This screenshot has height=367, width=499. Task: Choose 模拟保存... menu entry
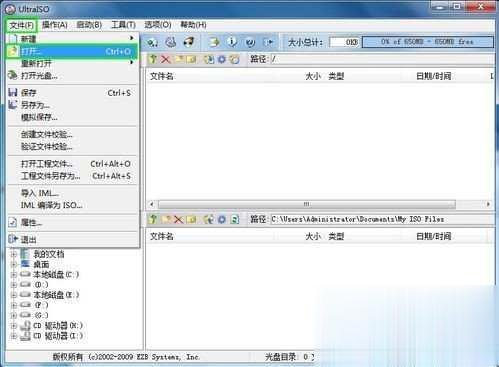click(72, 117)
